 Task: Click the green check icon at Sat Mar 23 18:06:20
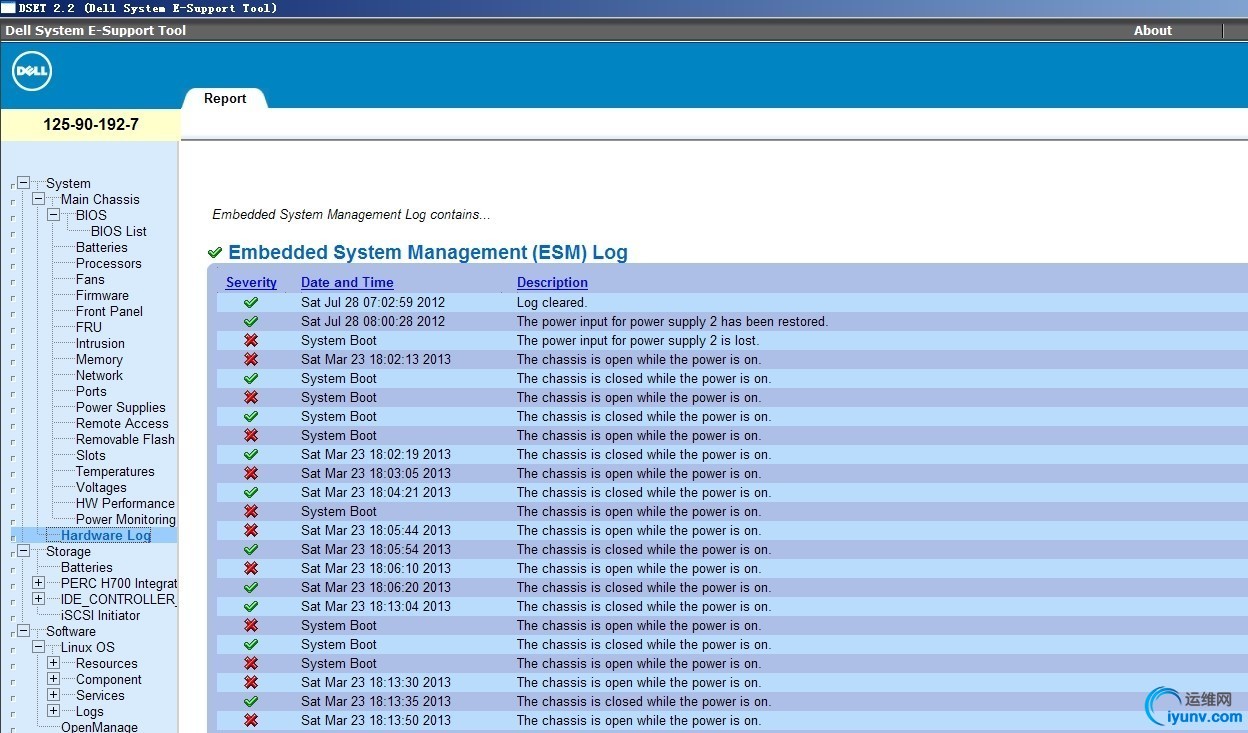pyautogui.click(x=251, y=587)
